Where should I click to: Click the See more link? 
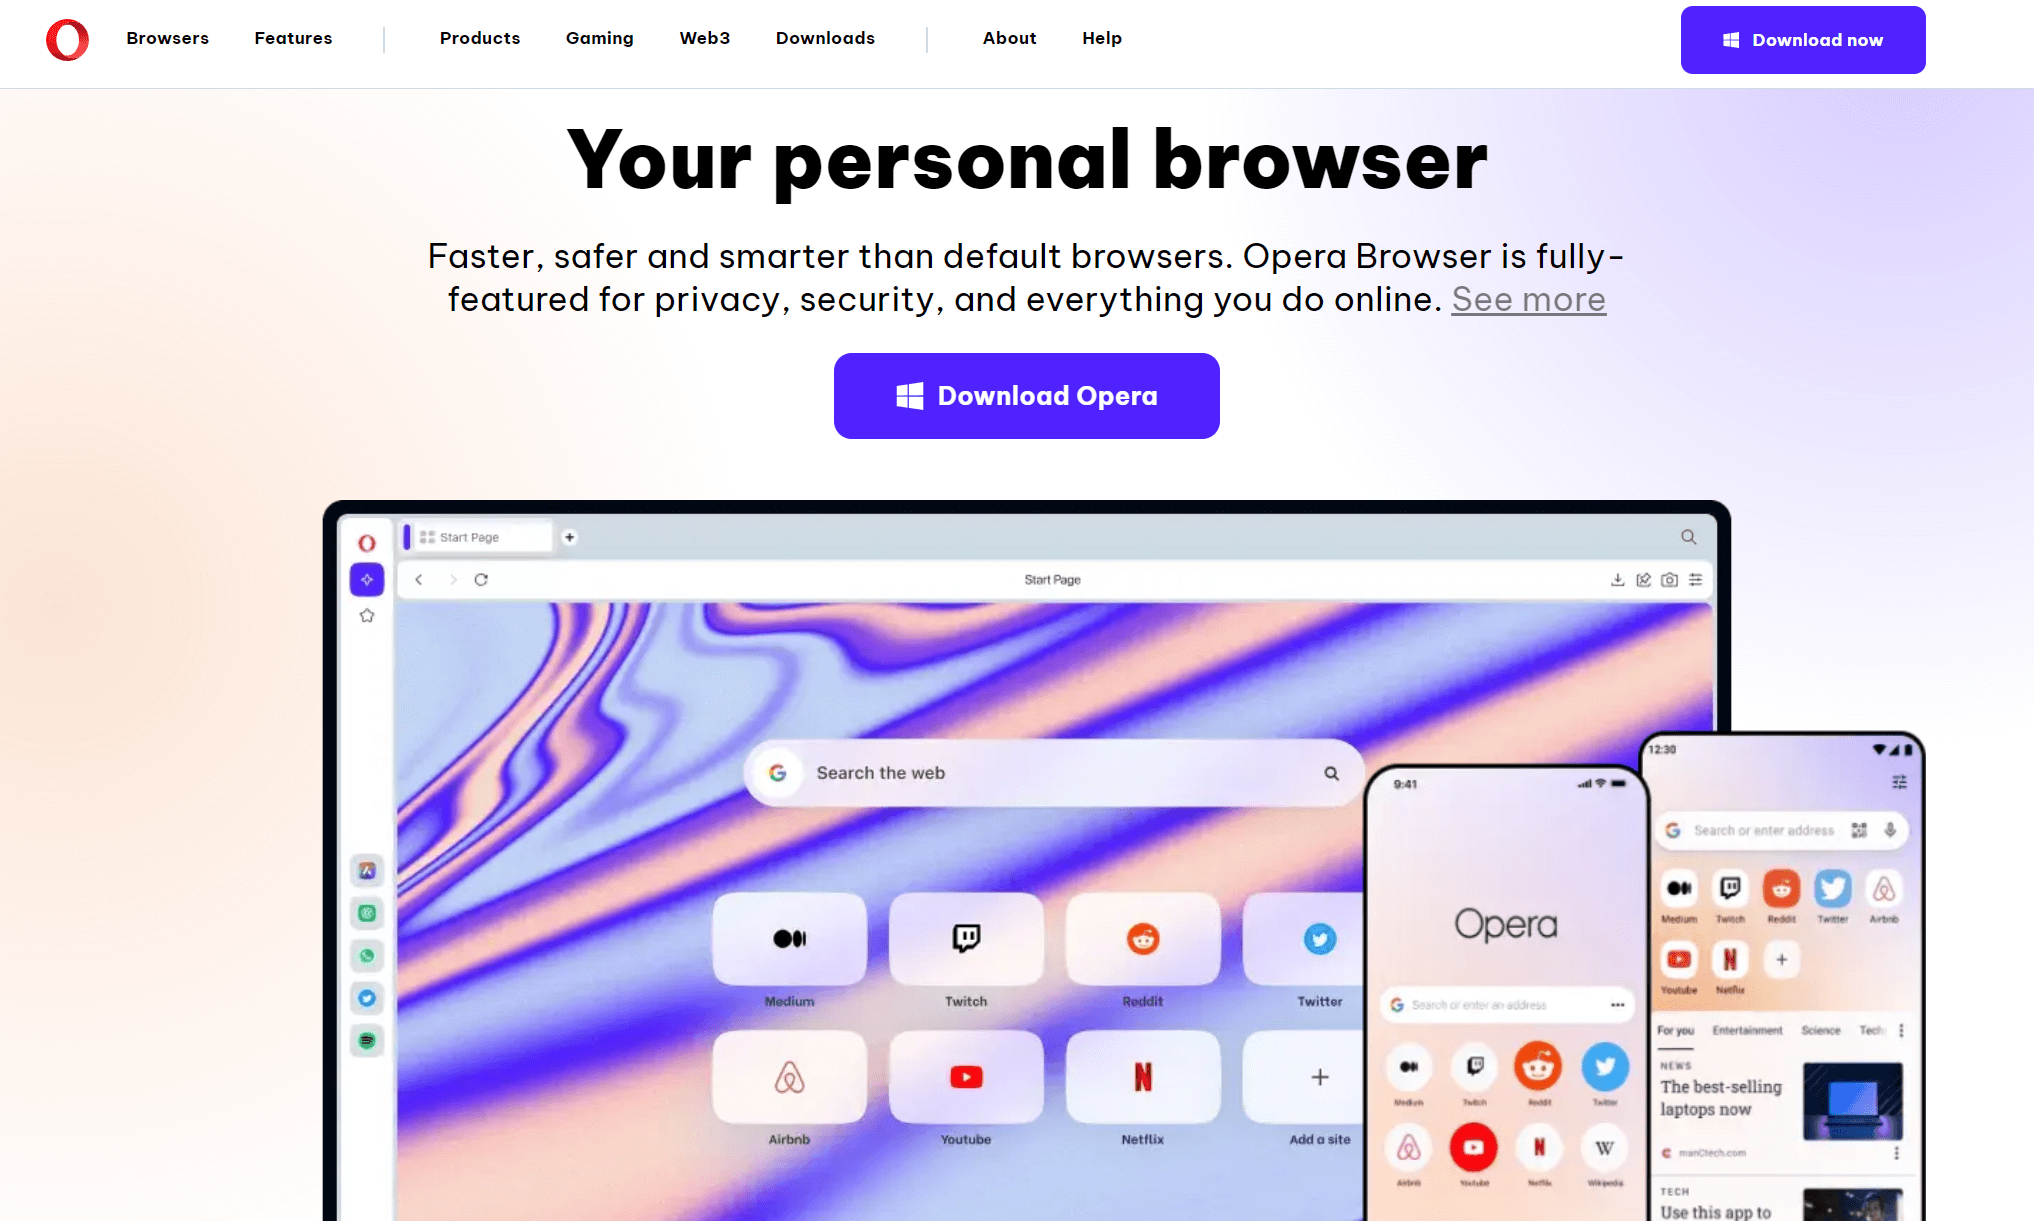pos(1528,298)
